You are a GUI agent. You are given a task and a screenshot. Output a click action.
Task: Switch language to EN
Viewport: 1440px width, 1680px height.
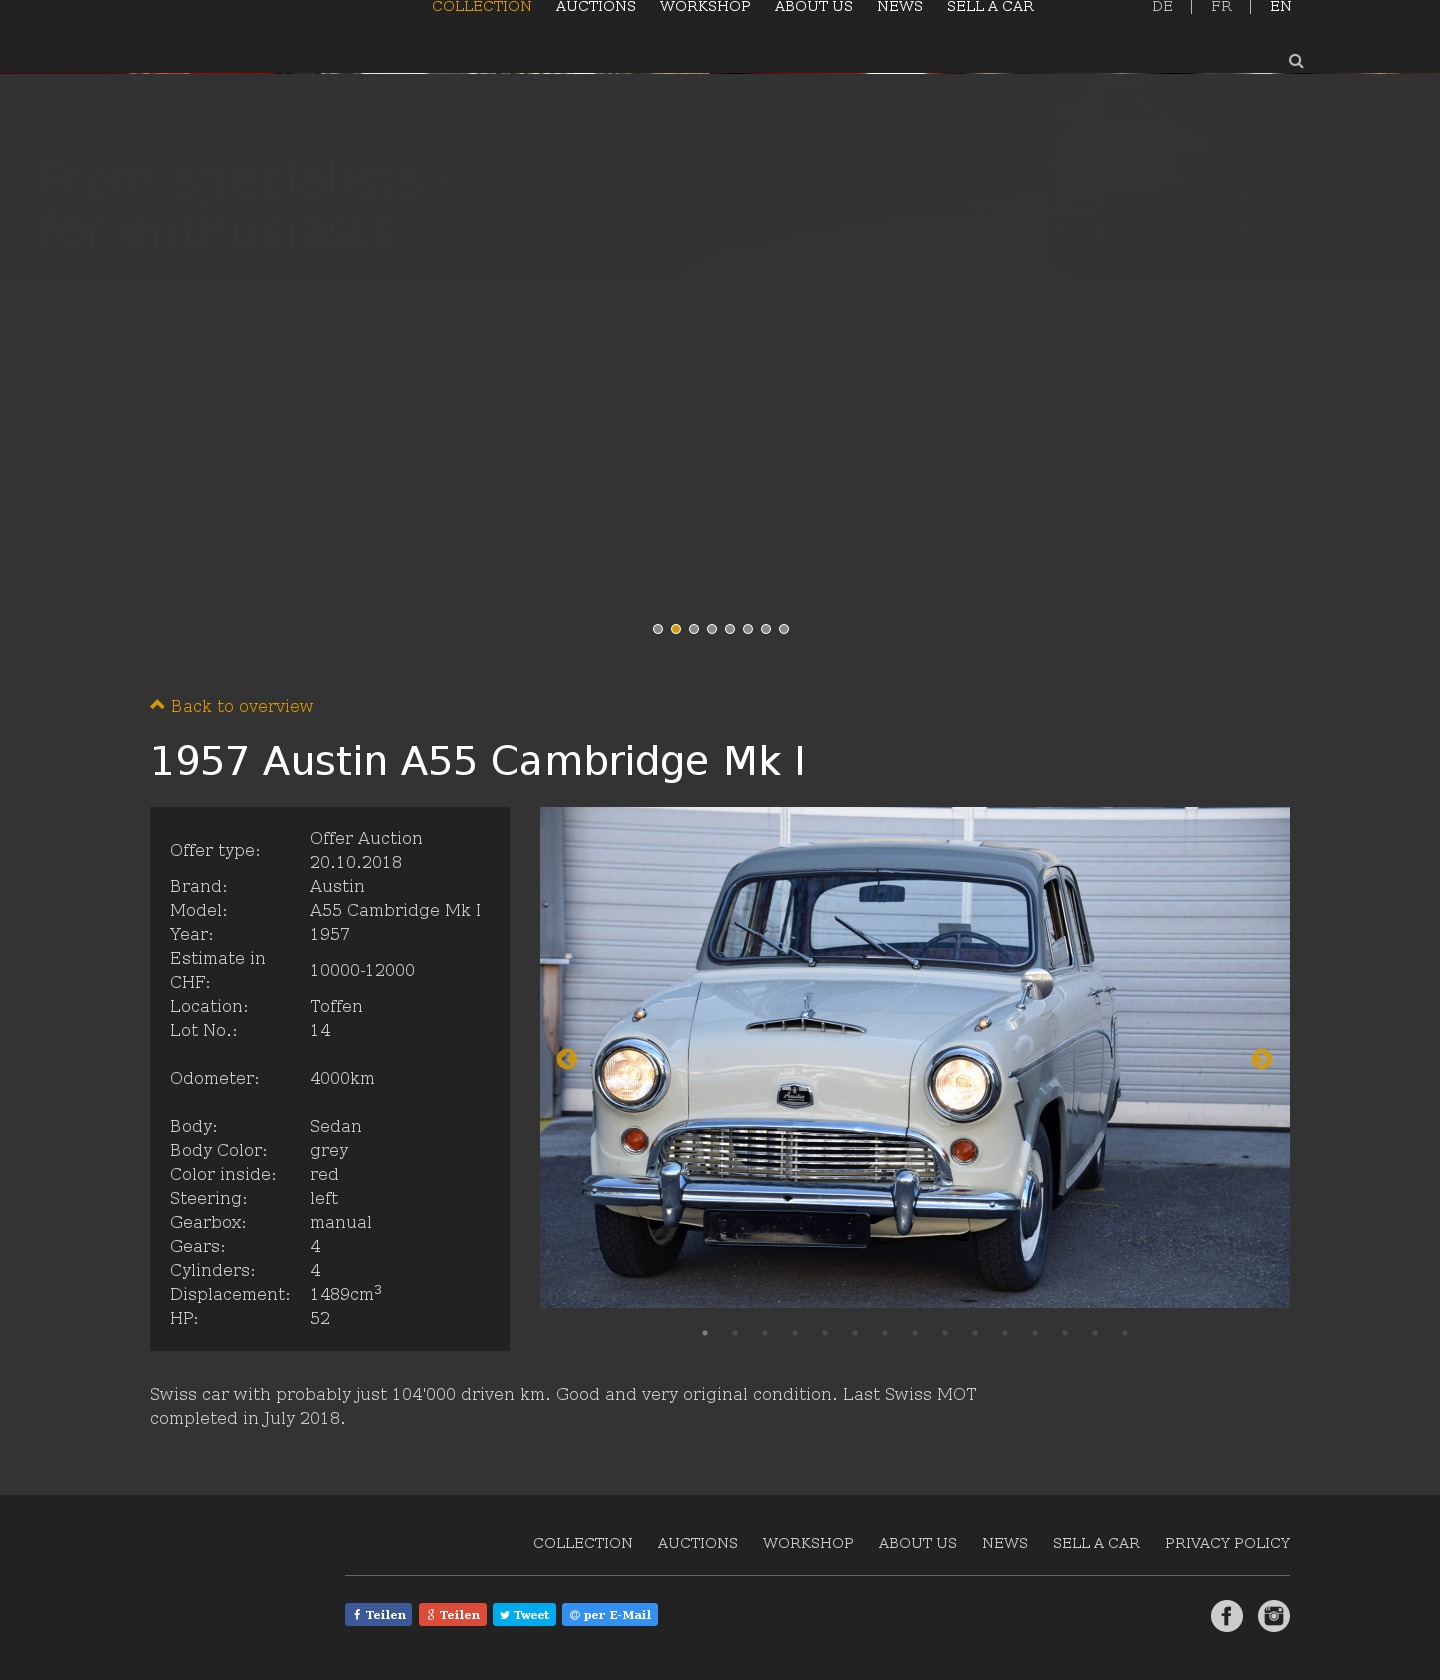(1281, 7)
